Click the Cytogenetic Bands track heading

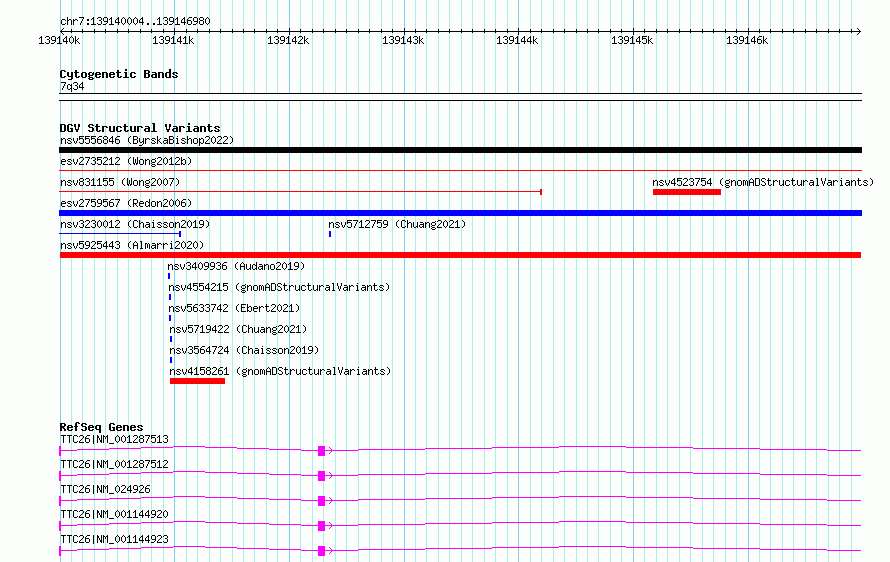click(119, 74)
